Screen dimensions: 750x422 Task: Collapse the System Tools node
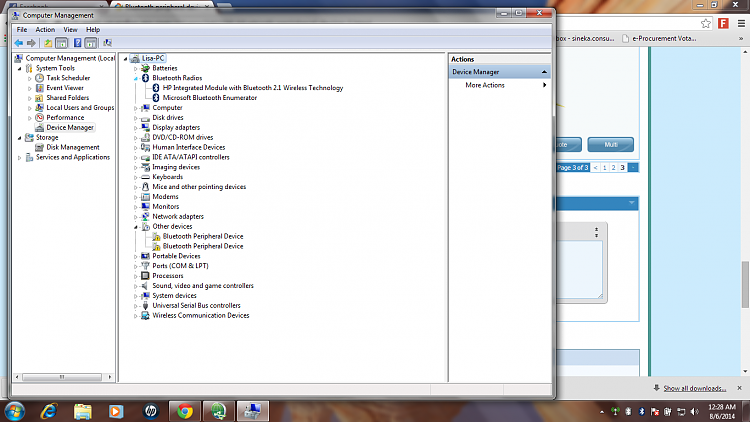(x=20, y=69)
